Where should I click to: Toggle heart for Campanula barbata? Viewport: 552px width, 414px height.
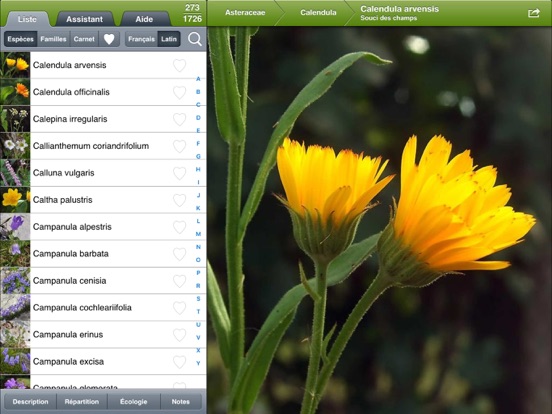tap(179, 254)
